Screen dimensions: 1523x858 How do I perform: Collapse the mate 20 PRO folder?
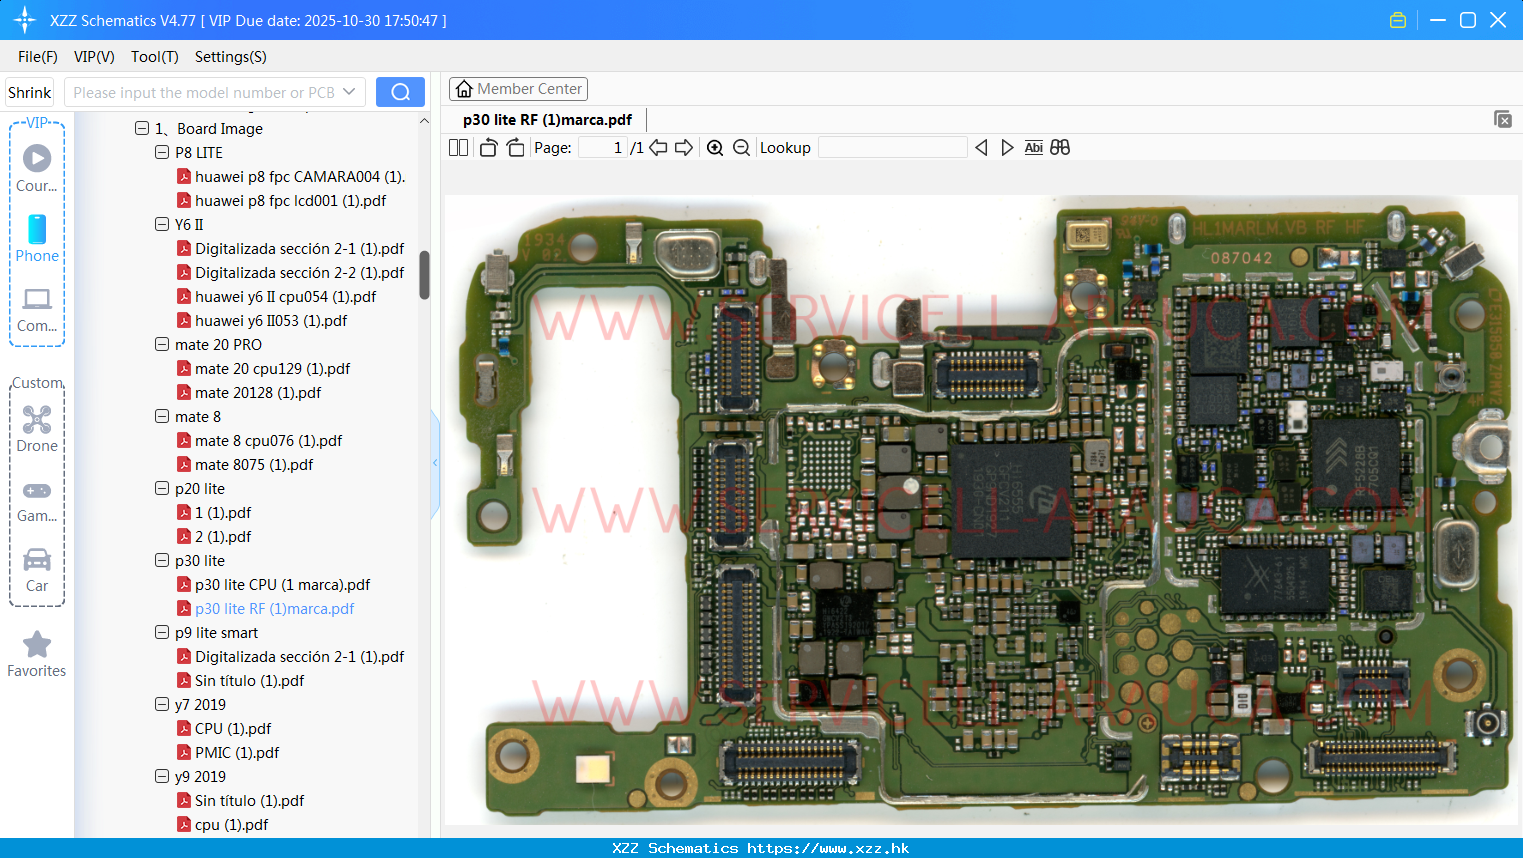pyautogui.click(x=162, y=344)
